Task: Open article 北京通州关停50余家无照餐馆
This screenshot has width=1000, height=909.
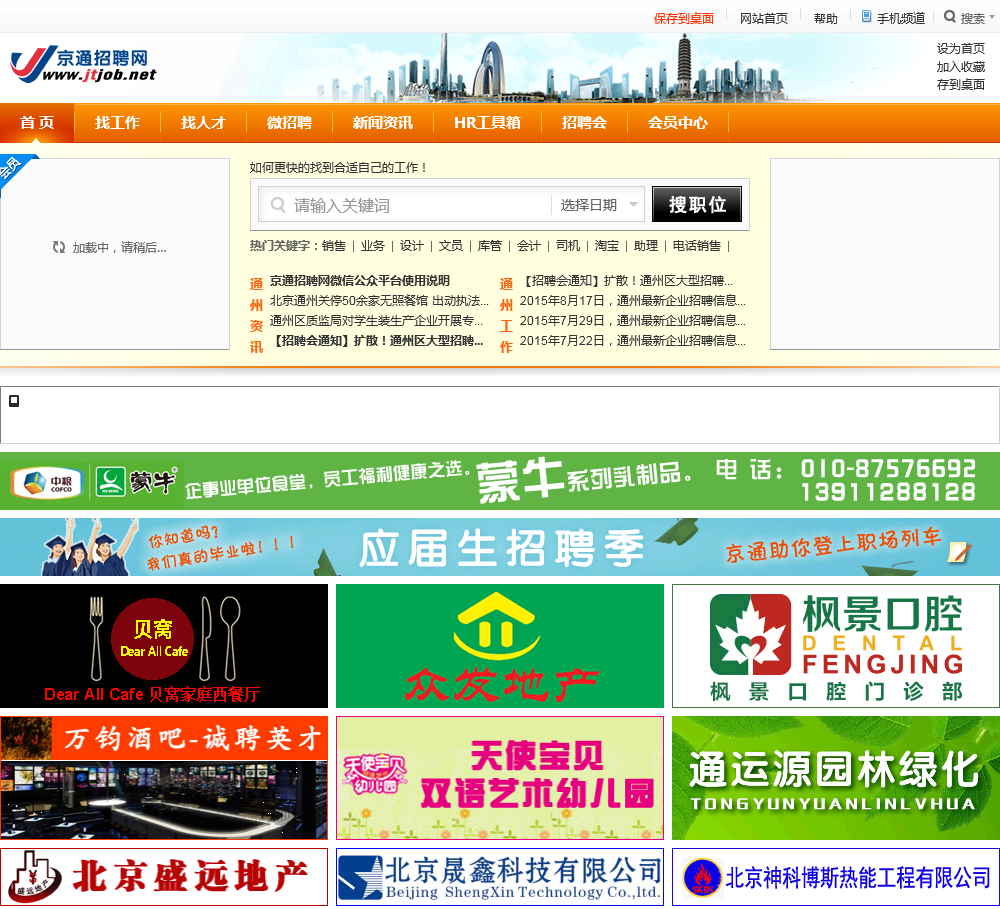Action: [x=379, y=300]
